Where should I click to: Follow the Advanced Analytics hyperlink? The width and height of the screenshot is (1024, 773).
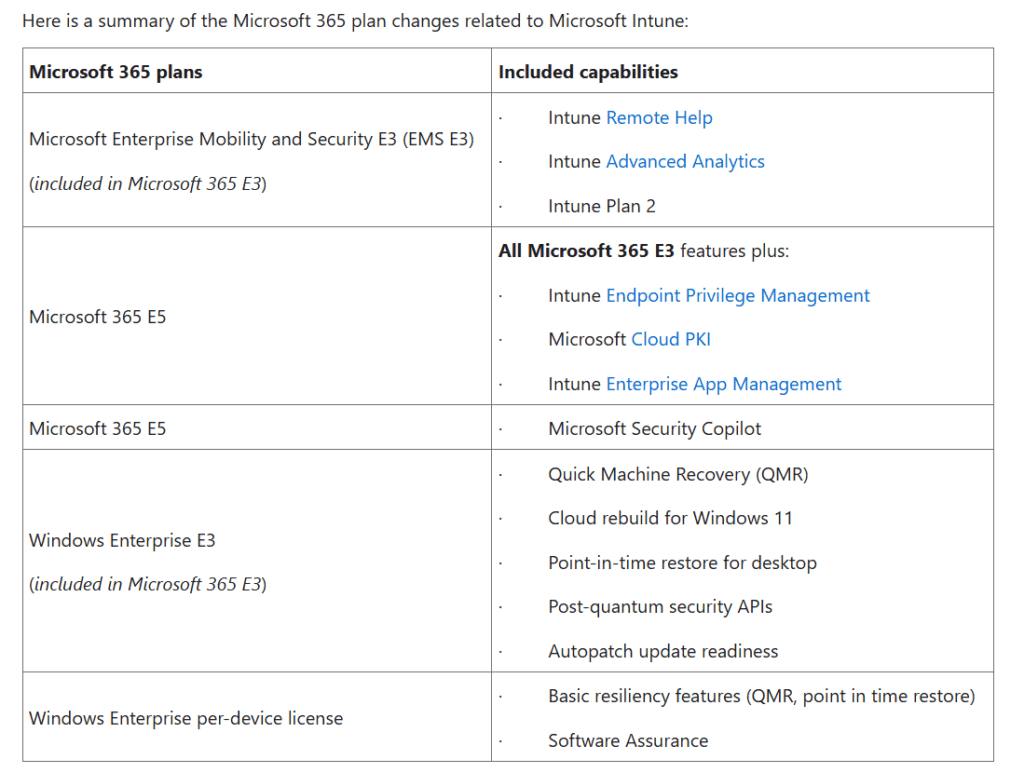[x=685, y=162]
